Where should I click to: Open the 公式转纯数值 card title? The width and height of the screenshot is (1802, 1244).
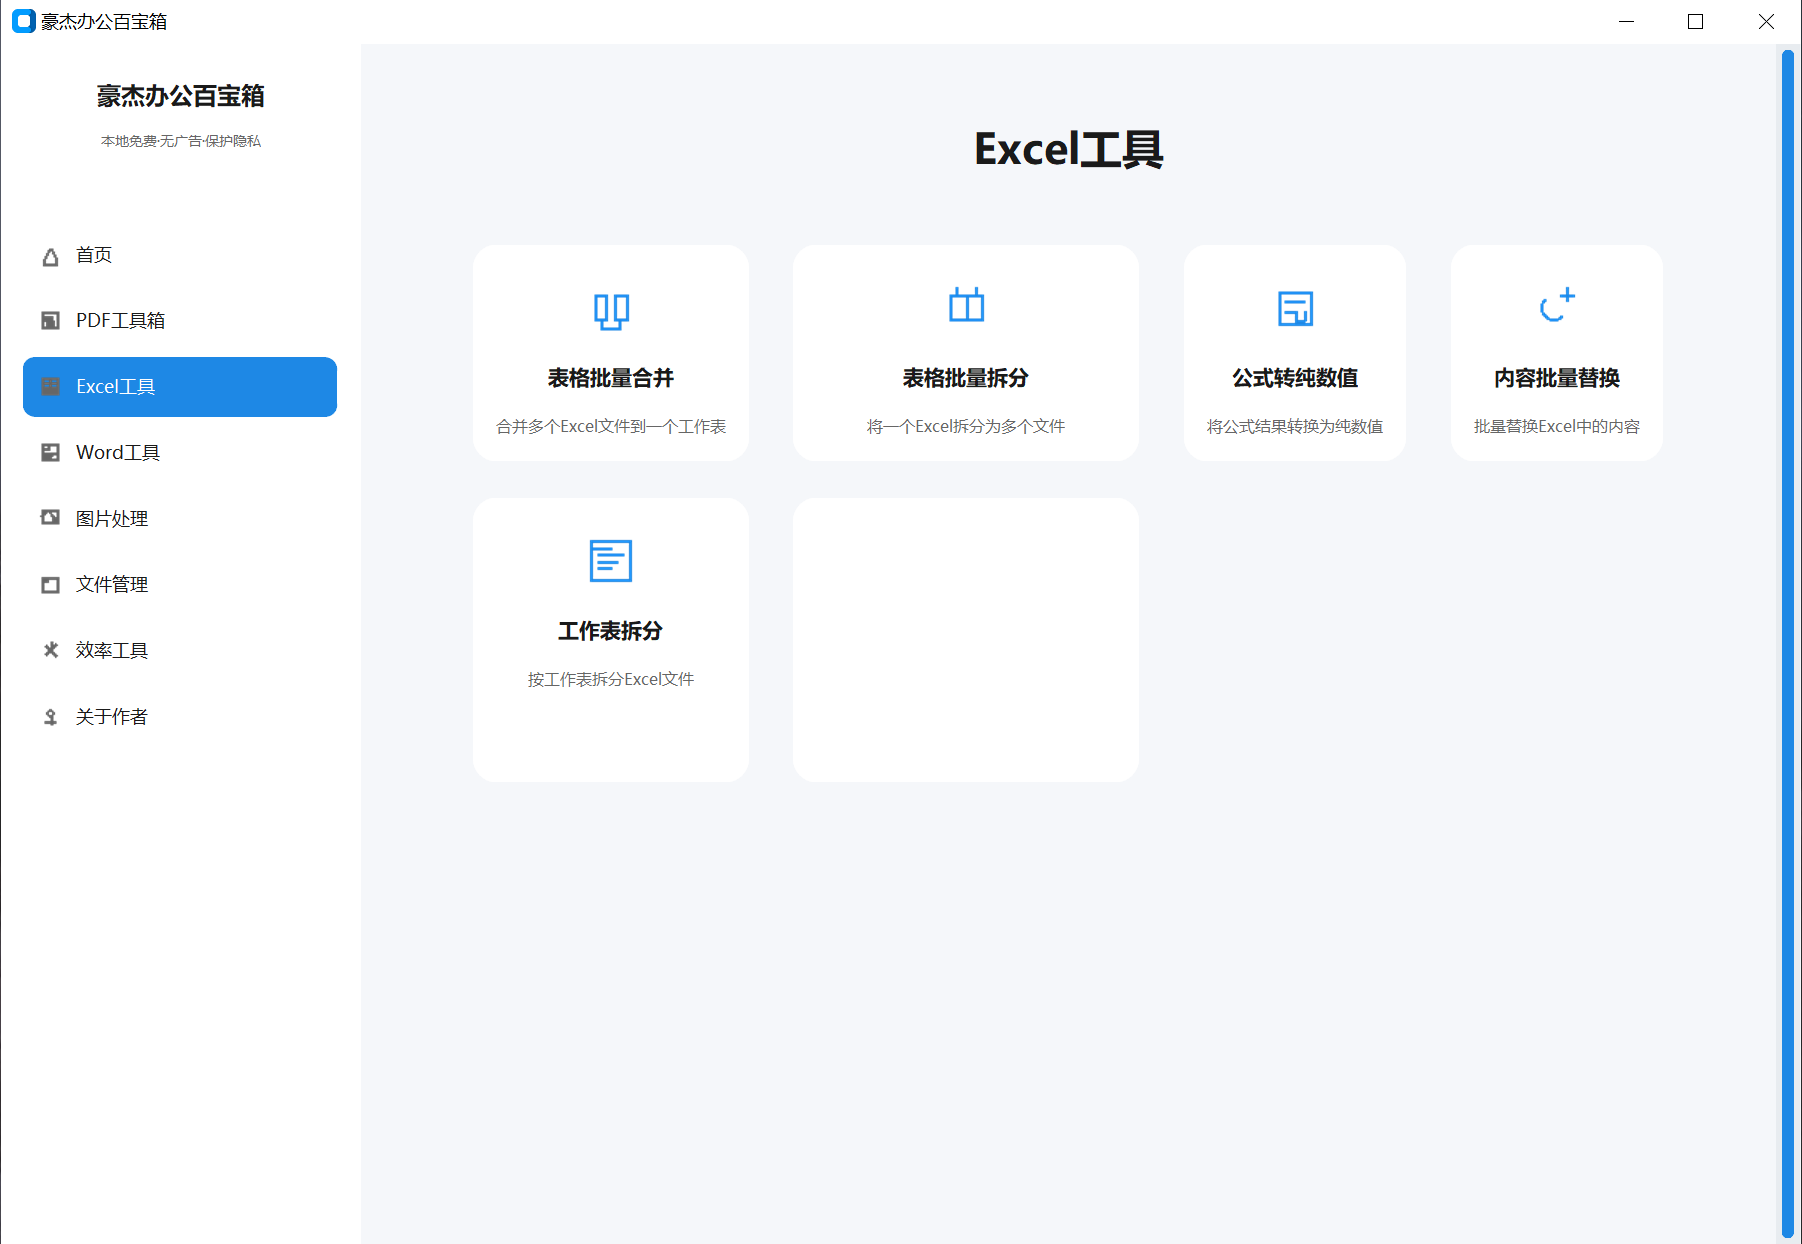click(x=1295, y=378)
